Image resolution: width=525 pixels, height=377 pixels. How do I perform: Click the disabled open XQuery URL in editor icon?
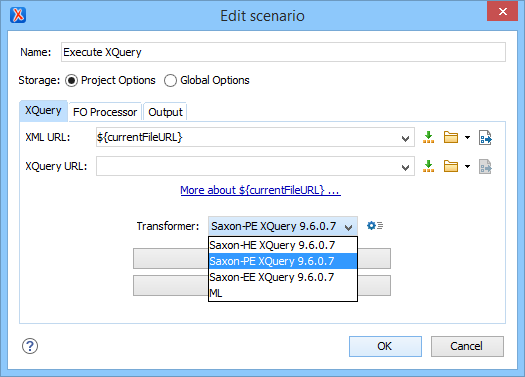[x=485, y=166]
